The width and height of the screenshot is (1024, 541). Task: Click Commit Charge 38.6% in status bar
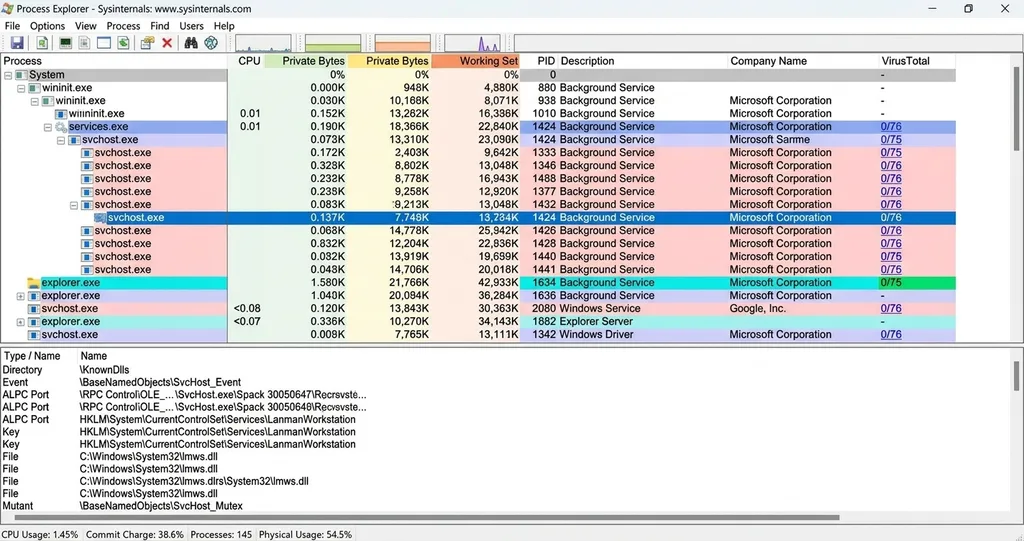tap(135, 534)
